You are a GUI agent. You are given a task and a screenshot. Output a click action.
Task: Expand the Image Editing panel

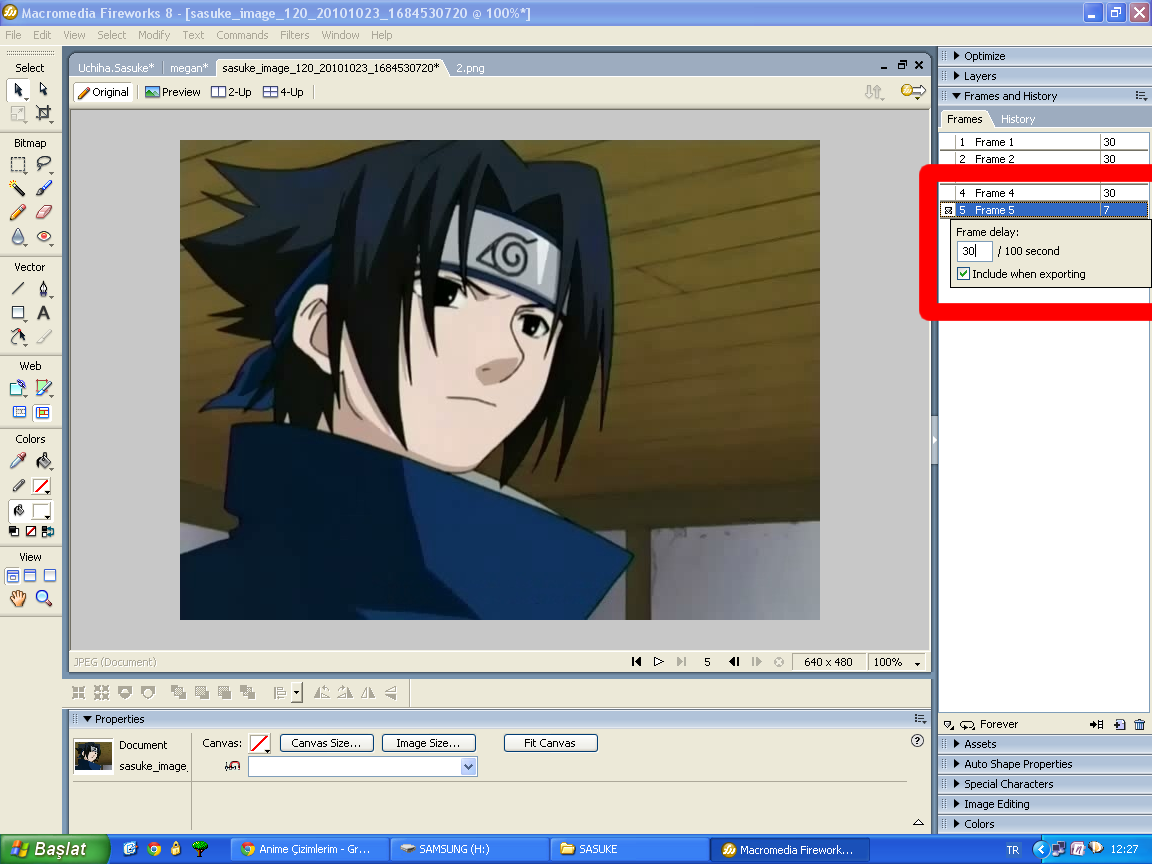click(x=957, y=803)
